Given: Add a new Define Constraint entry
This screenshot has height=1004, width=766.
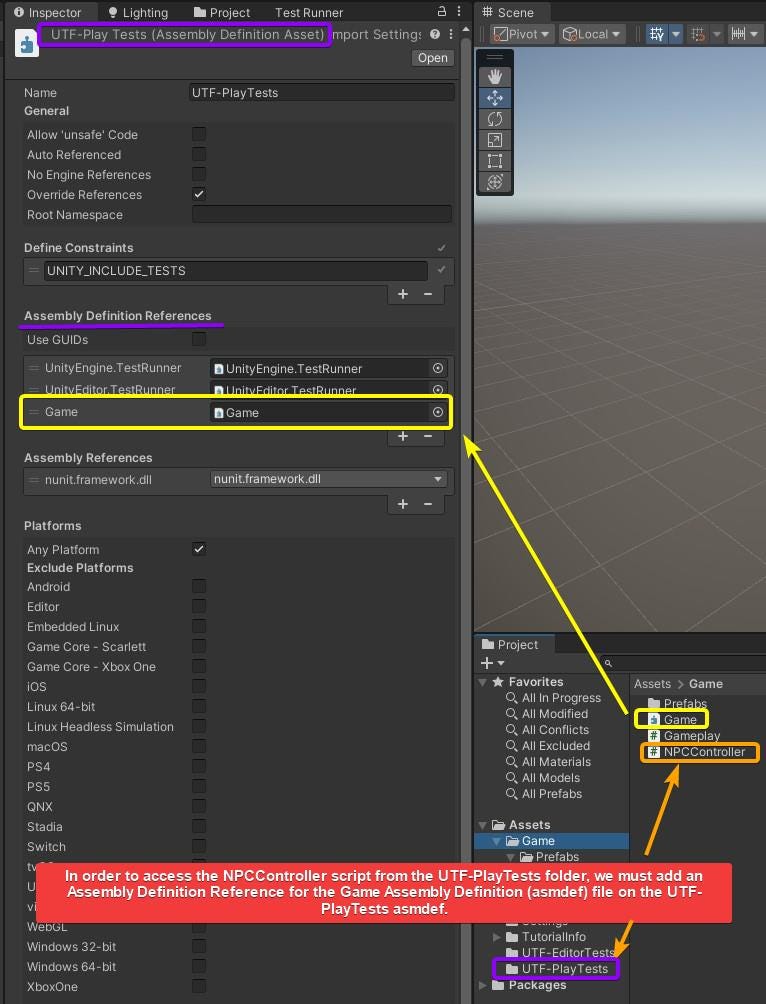Looking at the screenshot, I should pos(403,294).
